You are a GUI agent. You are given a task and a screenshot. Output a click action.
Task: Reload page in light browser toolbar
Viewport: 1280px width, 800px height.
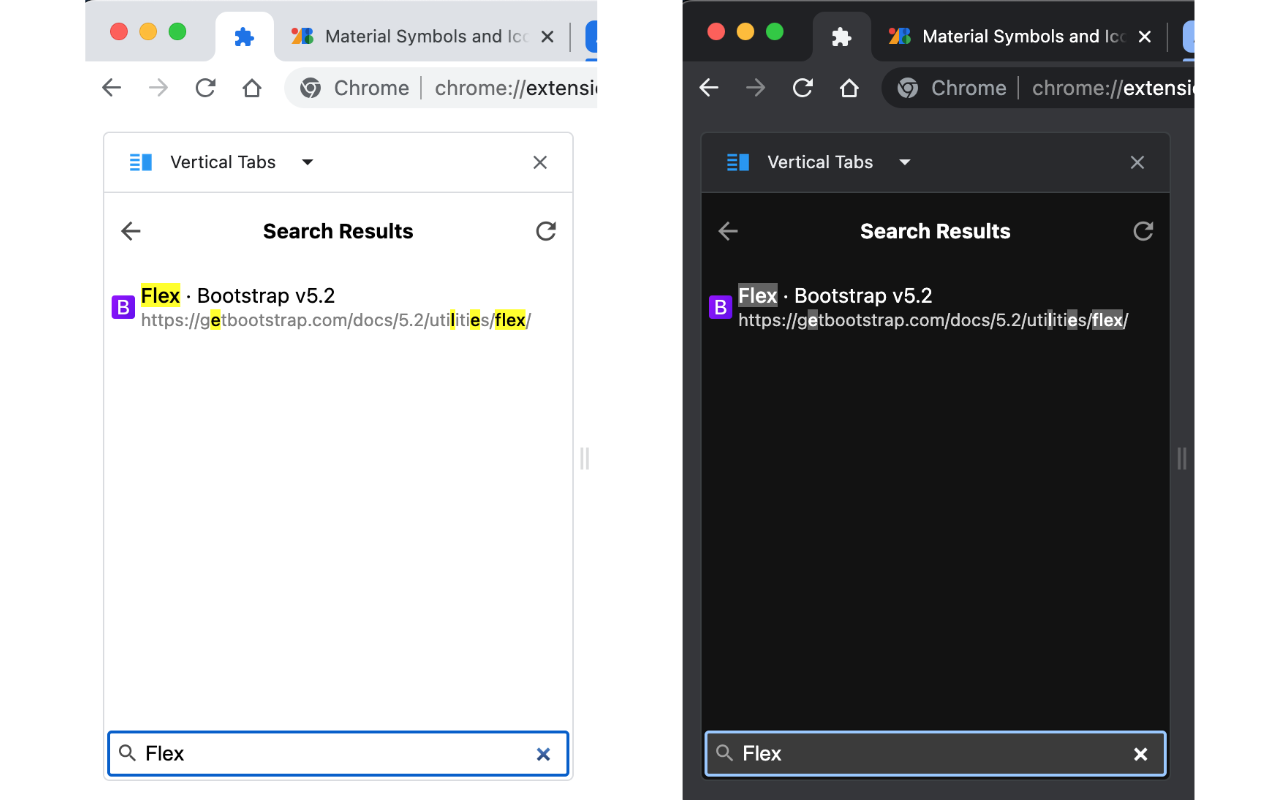205,88
